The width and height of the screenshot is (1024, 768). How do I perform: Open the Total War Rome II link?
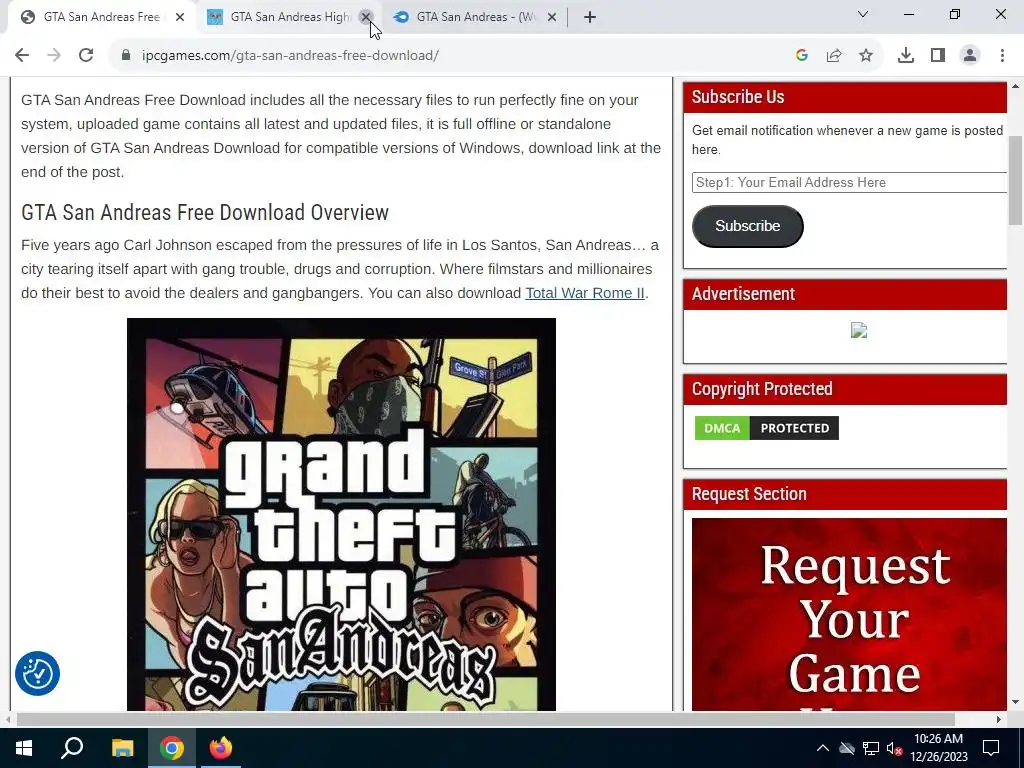(584, 293)
